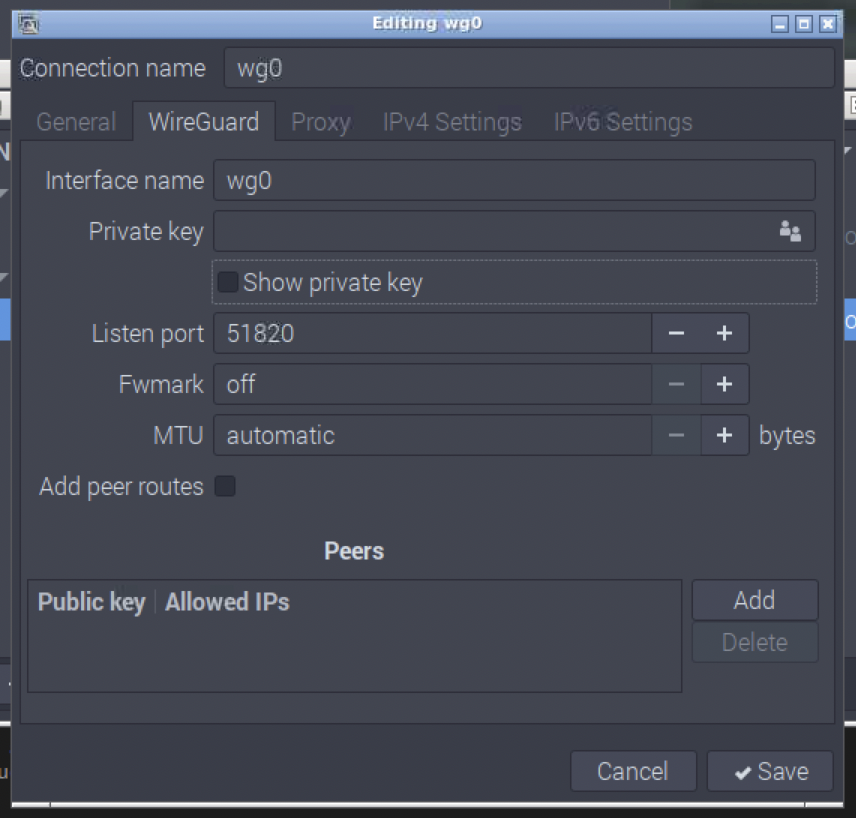Image resolution: width=856 pixels, height=818 pixels.
Task: Increase the MTU bytes with plus
Action: pyautogui.click(x=725, y=435)
